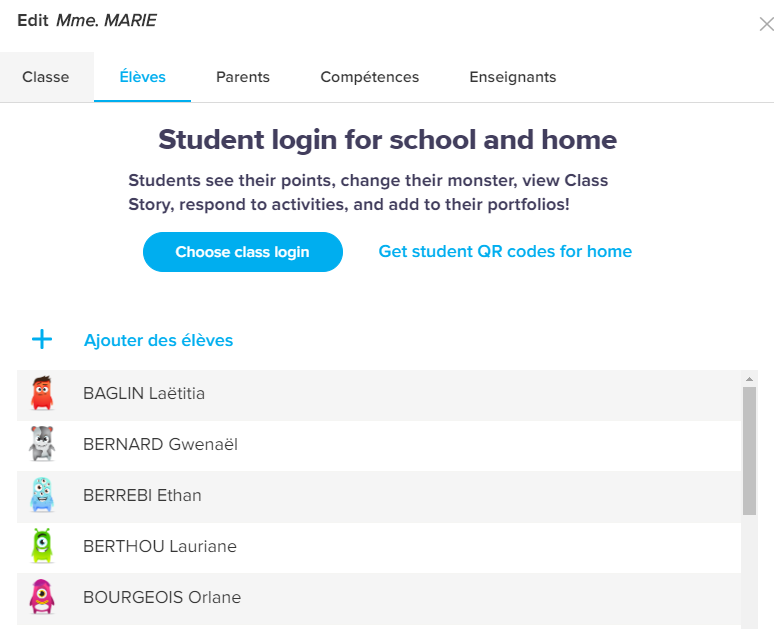Open the Enseignants tab
The height and width of the screenshot is (629, 774).
(x=513, y=77)
